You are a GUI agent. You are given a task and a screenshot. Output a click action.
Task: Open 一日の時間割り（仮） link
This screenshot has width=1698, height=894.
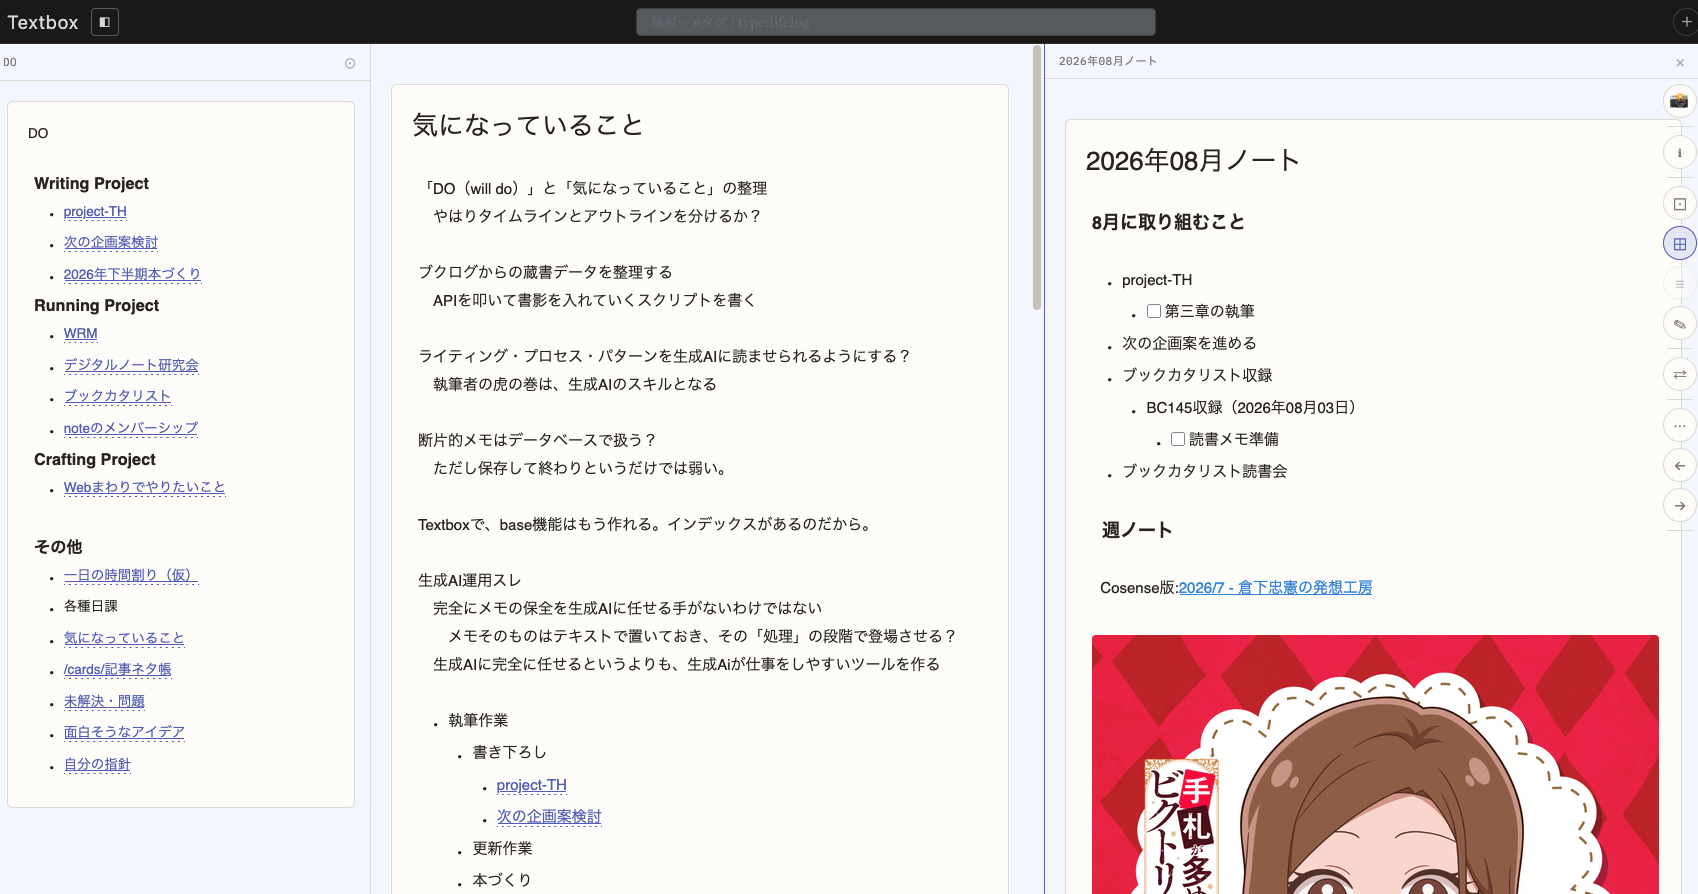point(131,576)
